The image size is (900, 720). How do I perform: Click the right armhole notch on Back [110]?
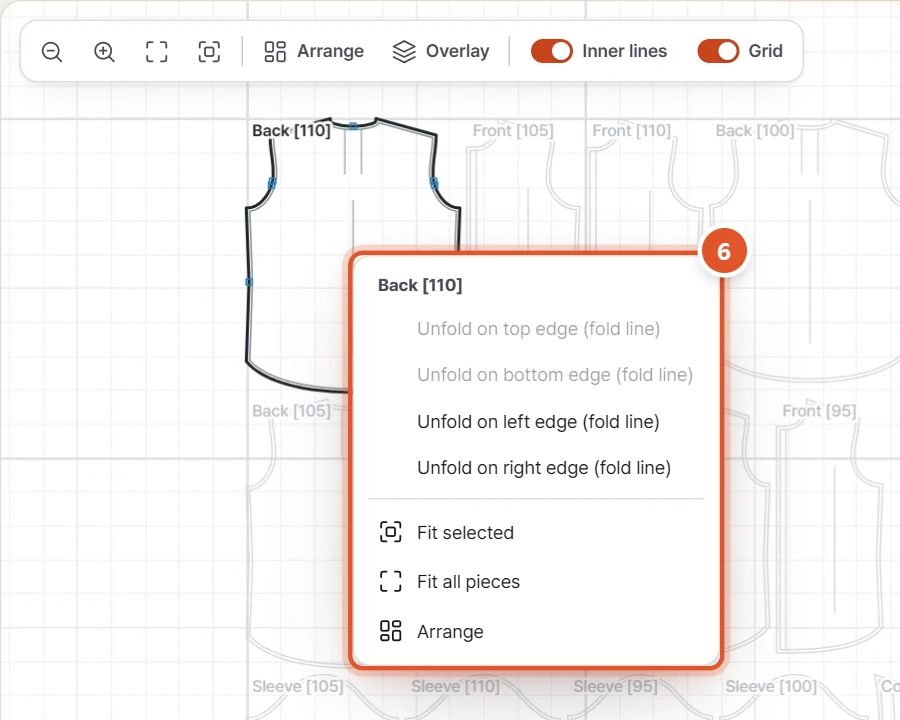434,183
